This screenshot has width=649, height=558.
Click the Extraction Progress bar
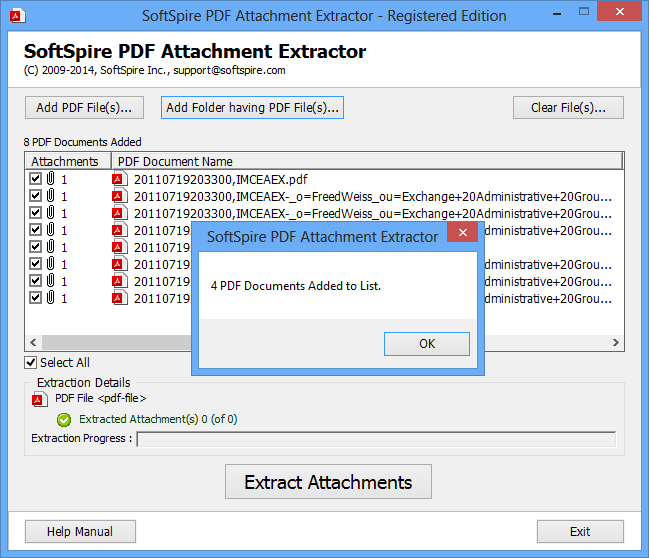(376, 439)
